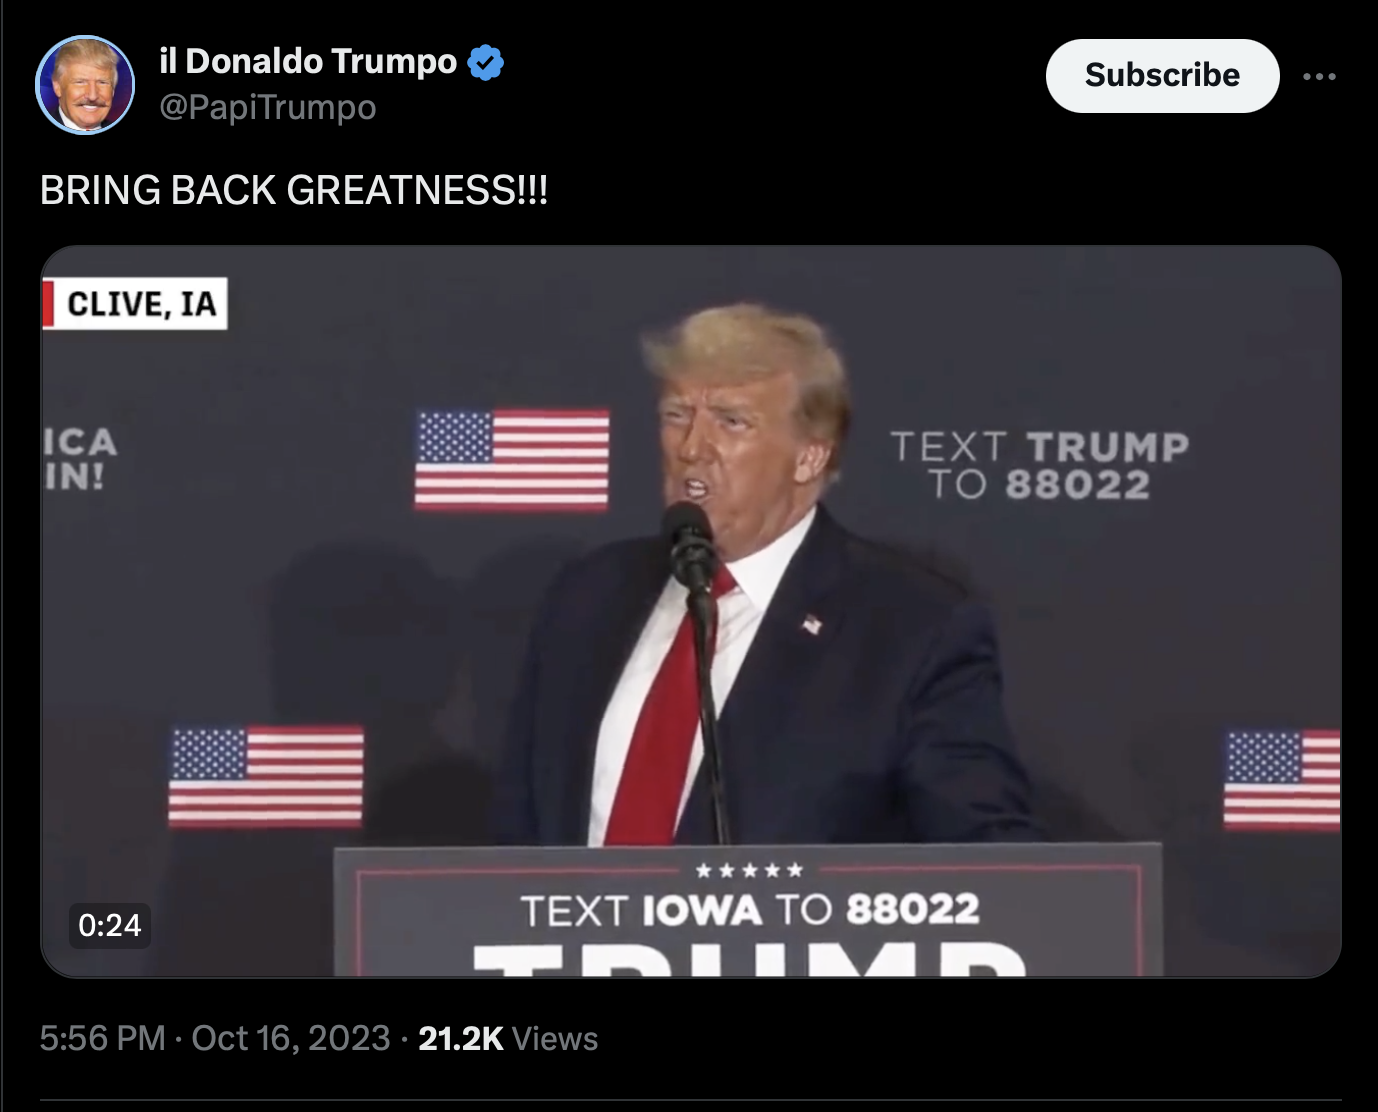1378x1112 pixels.
Task: Visit the @PapiTrumpo handle link
Action: pos(268,107)
